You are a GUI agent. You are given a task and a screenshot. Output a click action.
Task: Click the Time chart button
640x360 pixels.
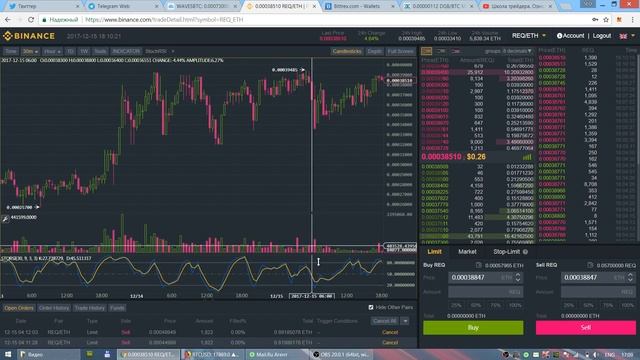tap(11, 51)
